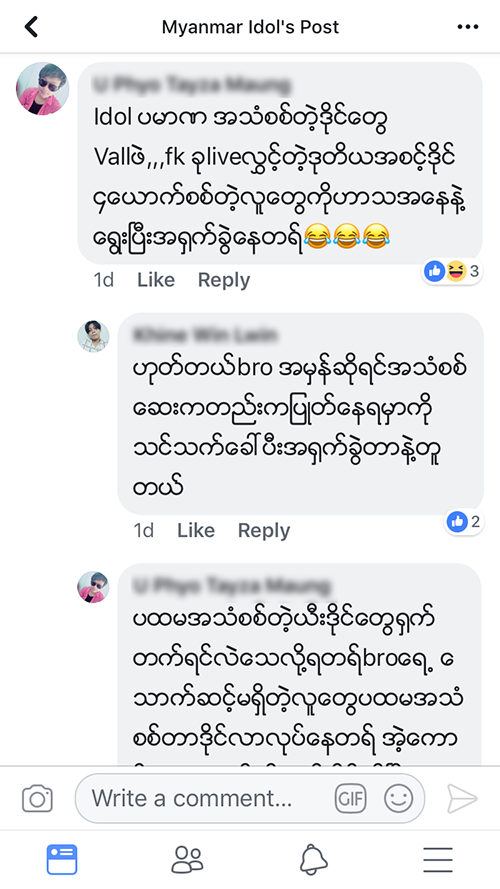This screenshot has height=889, width=500.
Task: Open the hamburger menu tab
Action: [438, 860]
